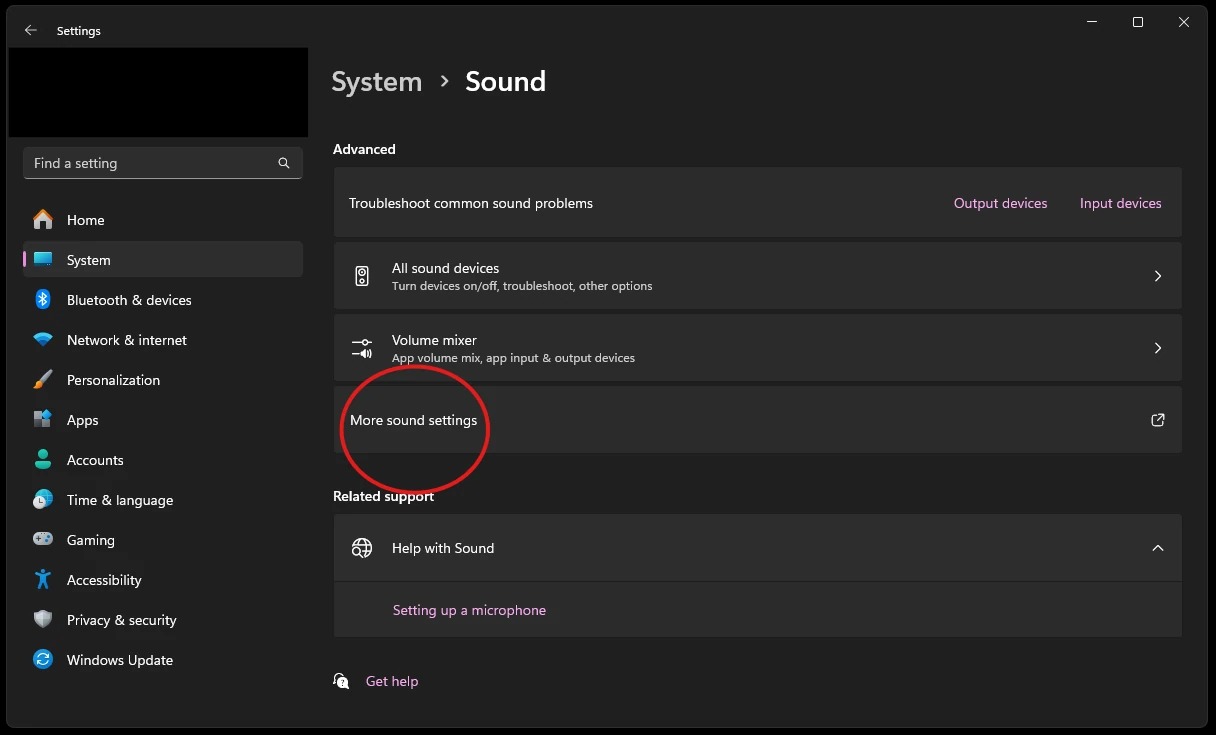
Task: Click the Privacy & security shield icon
Action: (43, 620)
